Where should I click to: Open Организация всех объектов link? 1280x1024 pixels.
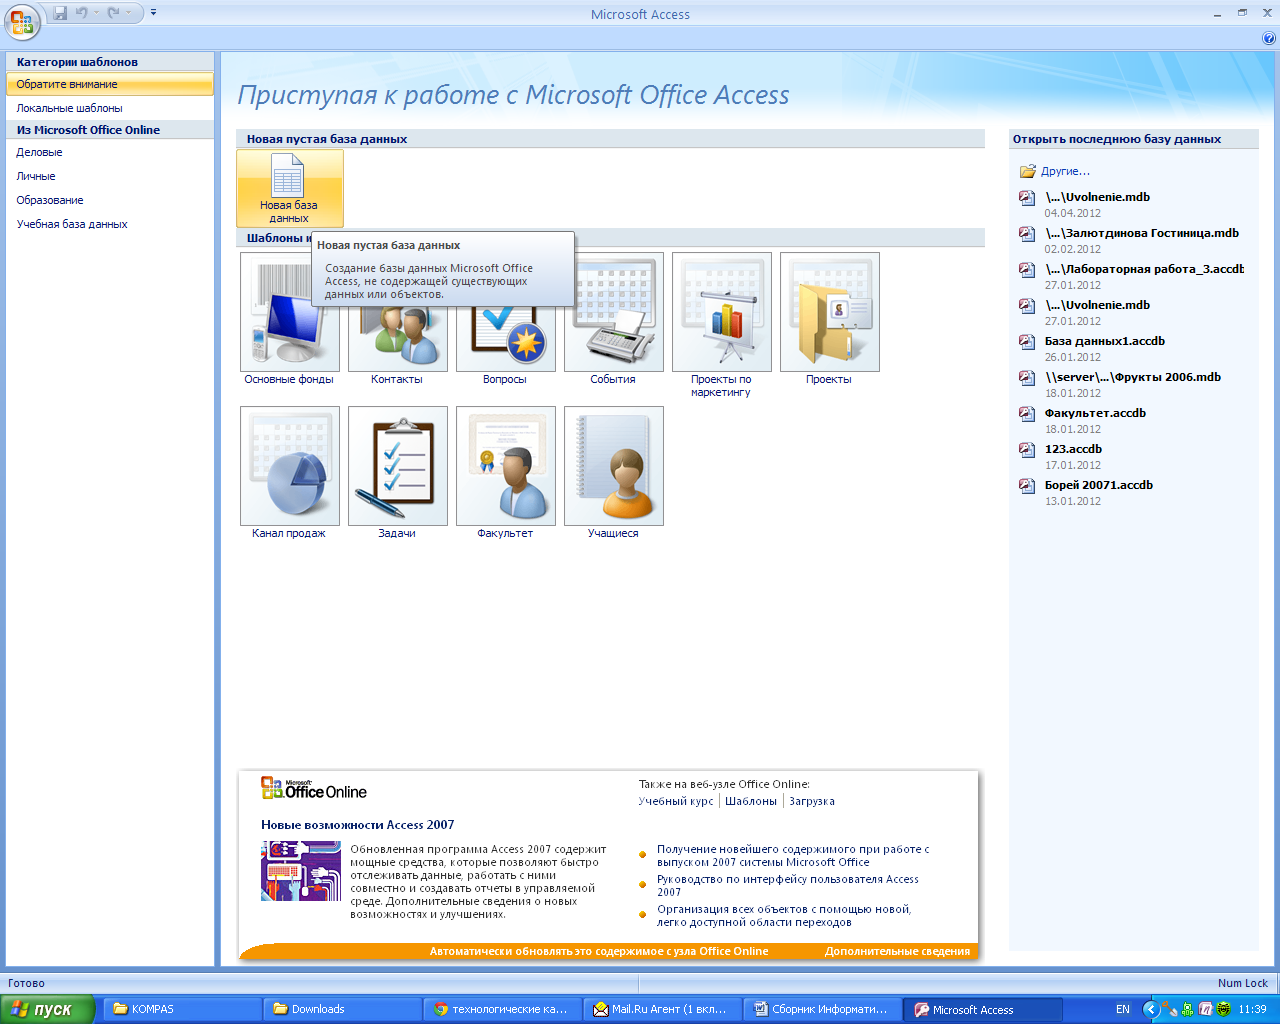click(784, 915)
